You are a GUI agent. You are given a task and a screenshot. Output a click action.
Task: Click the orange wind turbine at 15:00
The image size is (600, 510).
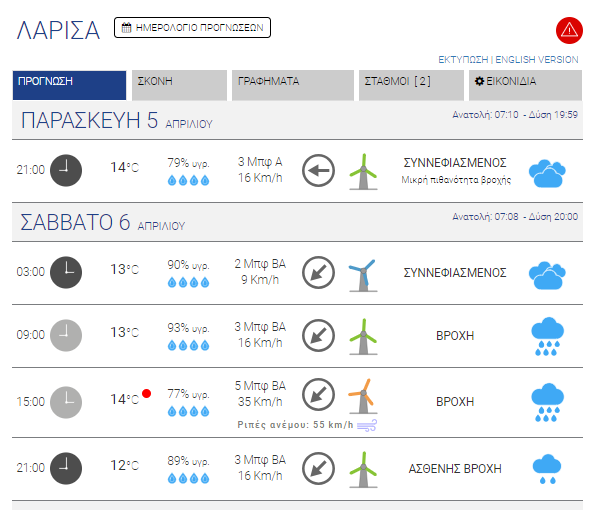(363, 396)
